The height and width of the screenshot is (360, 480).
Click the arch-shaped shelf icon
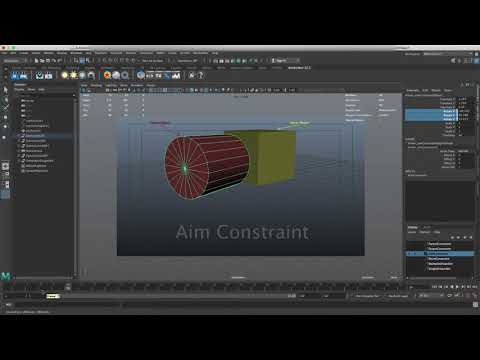pyautogui.click(x=91, y=76)
